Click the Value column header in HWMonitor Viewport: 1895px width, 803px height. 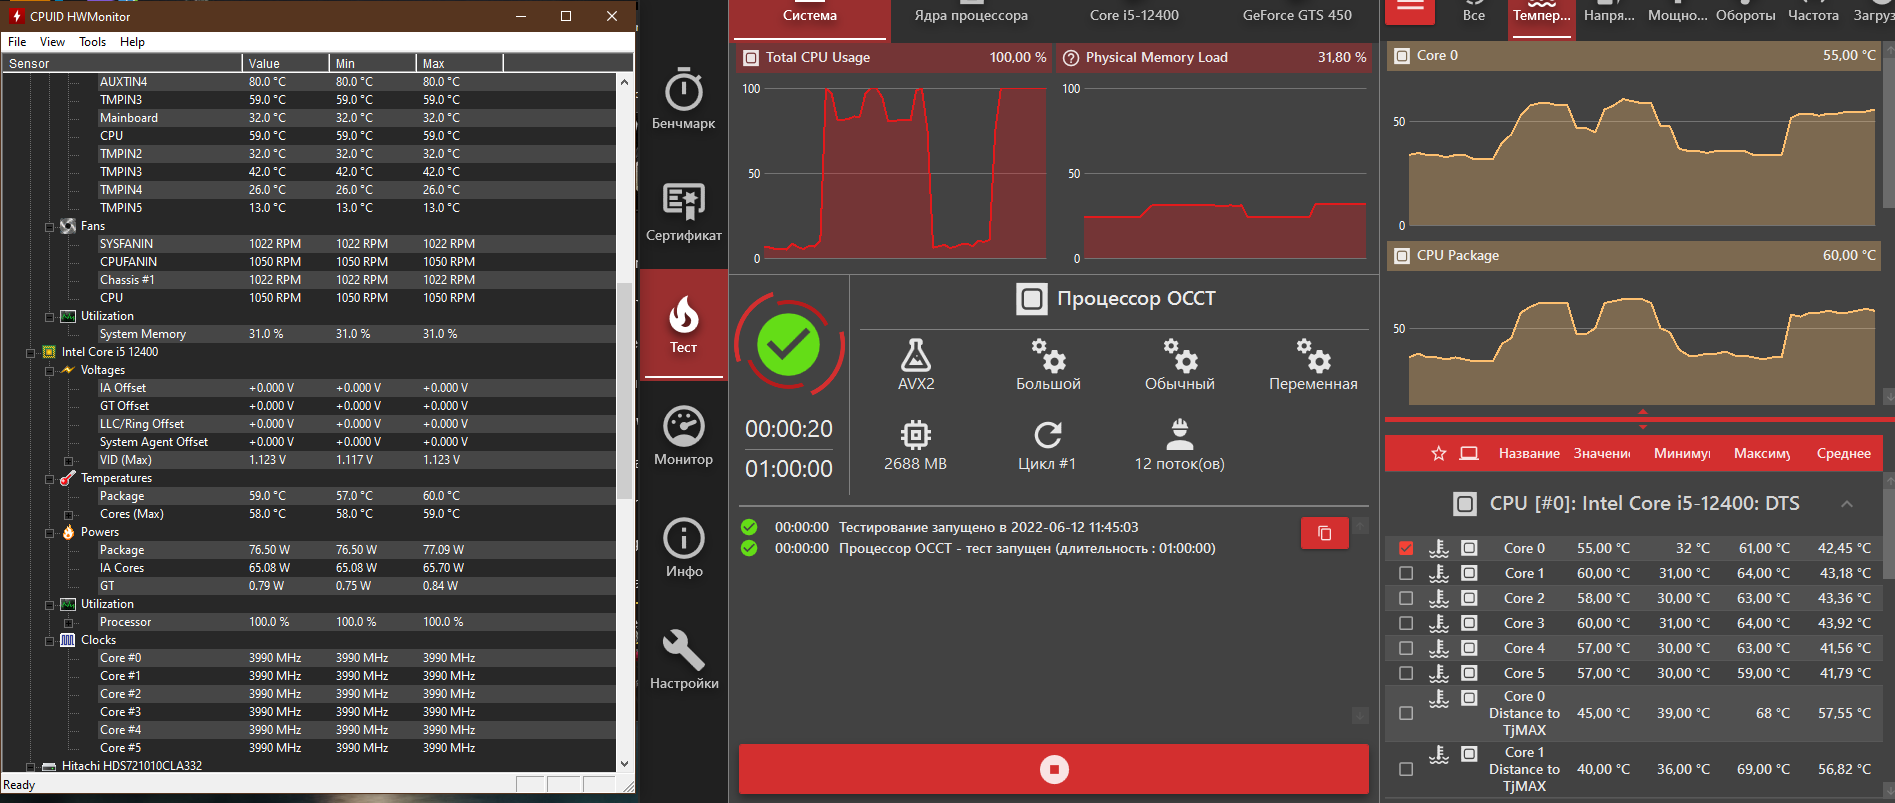(285, 63)
